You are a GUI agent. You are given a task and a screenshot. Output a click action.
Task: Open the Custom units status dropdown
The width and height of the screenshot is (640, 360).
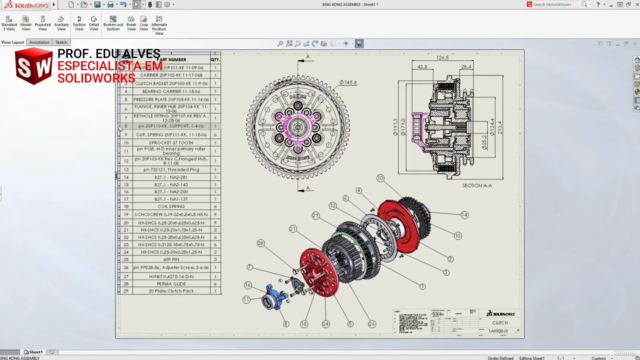pos(602,358)
